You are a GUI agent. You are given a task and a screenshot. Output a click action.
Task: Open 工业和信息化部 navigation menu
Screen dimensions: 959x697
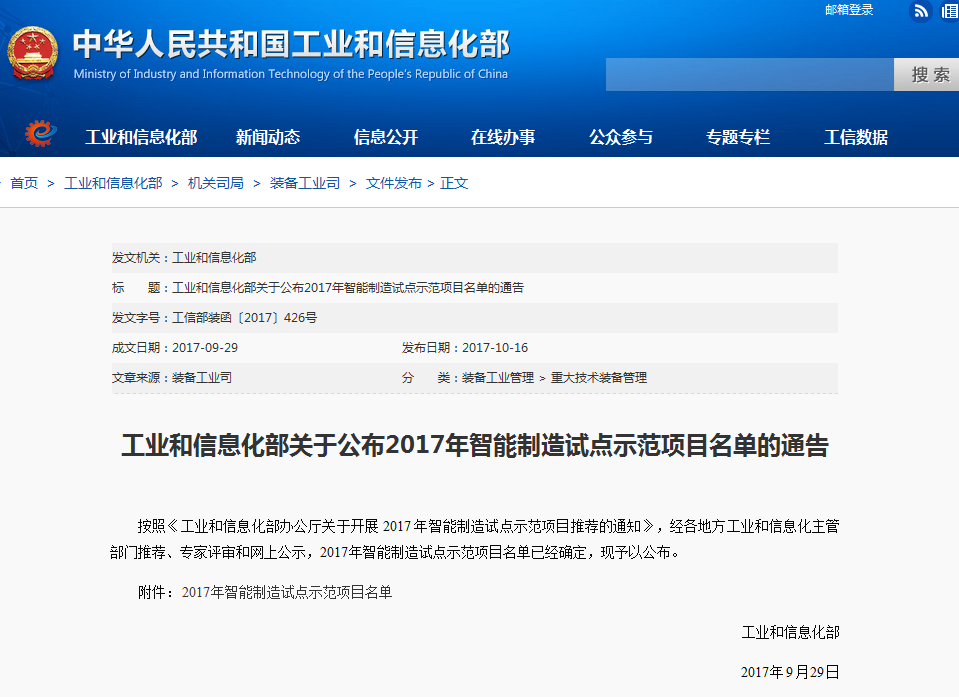click(141, 137)
